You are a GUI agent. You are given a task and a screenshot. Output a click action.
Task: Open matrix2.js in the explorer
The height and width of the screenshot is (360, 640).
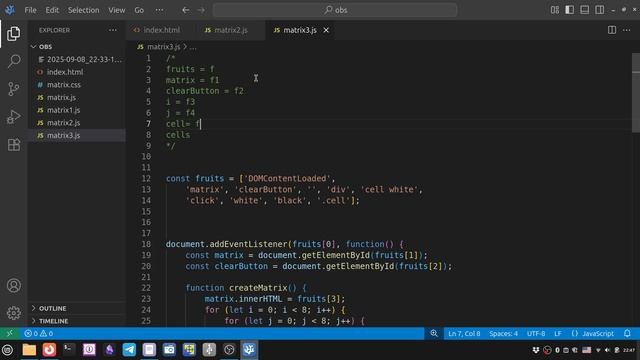pyautogui.click(x=76, y=122)
